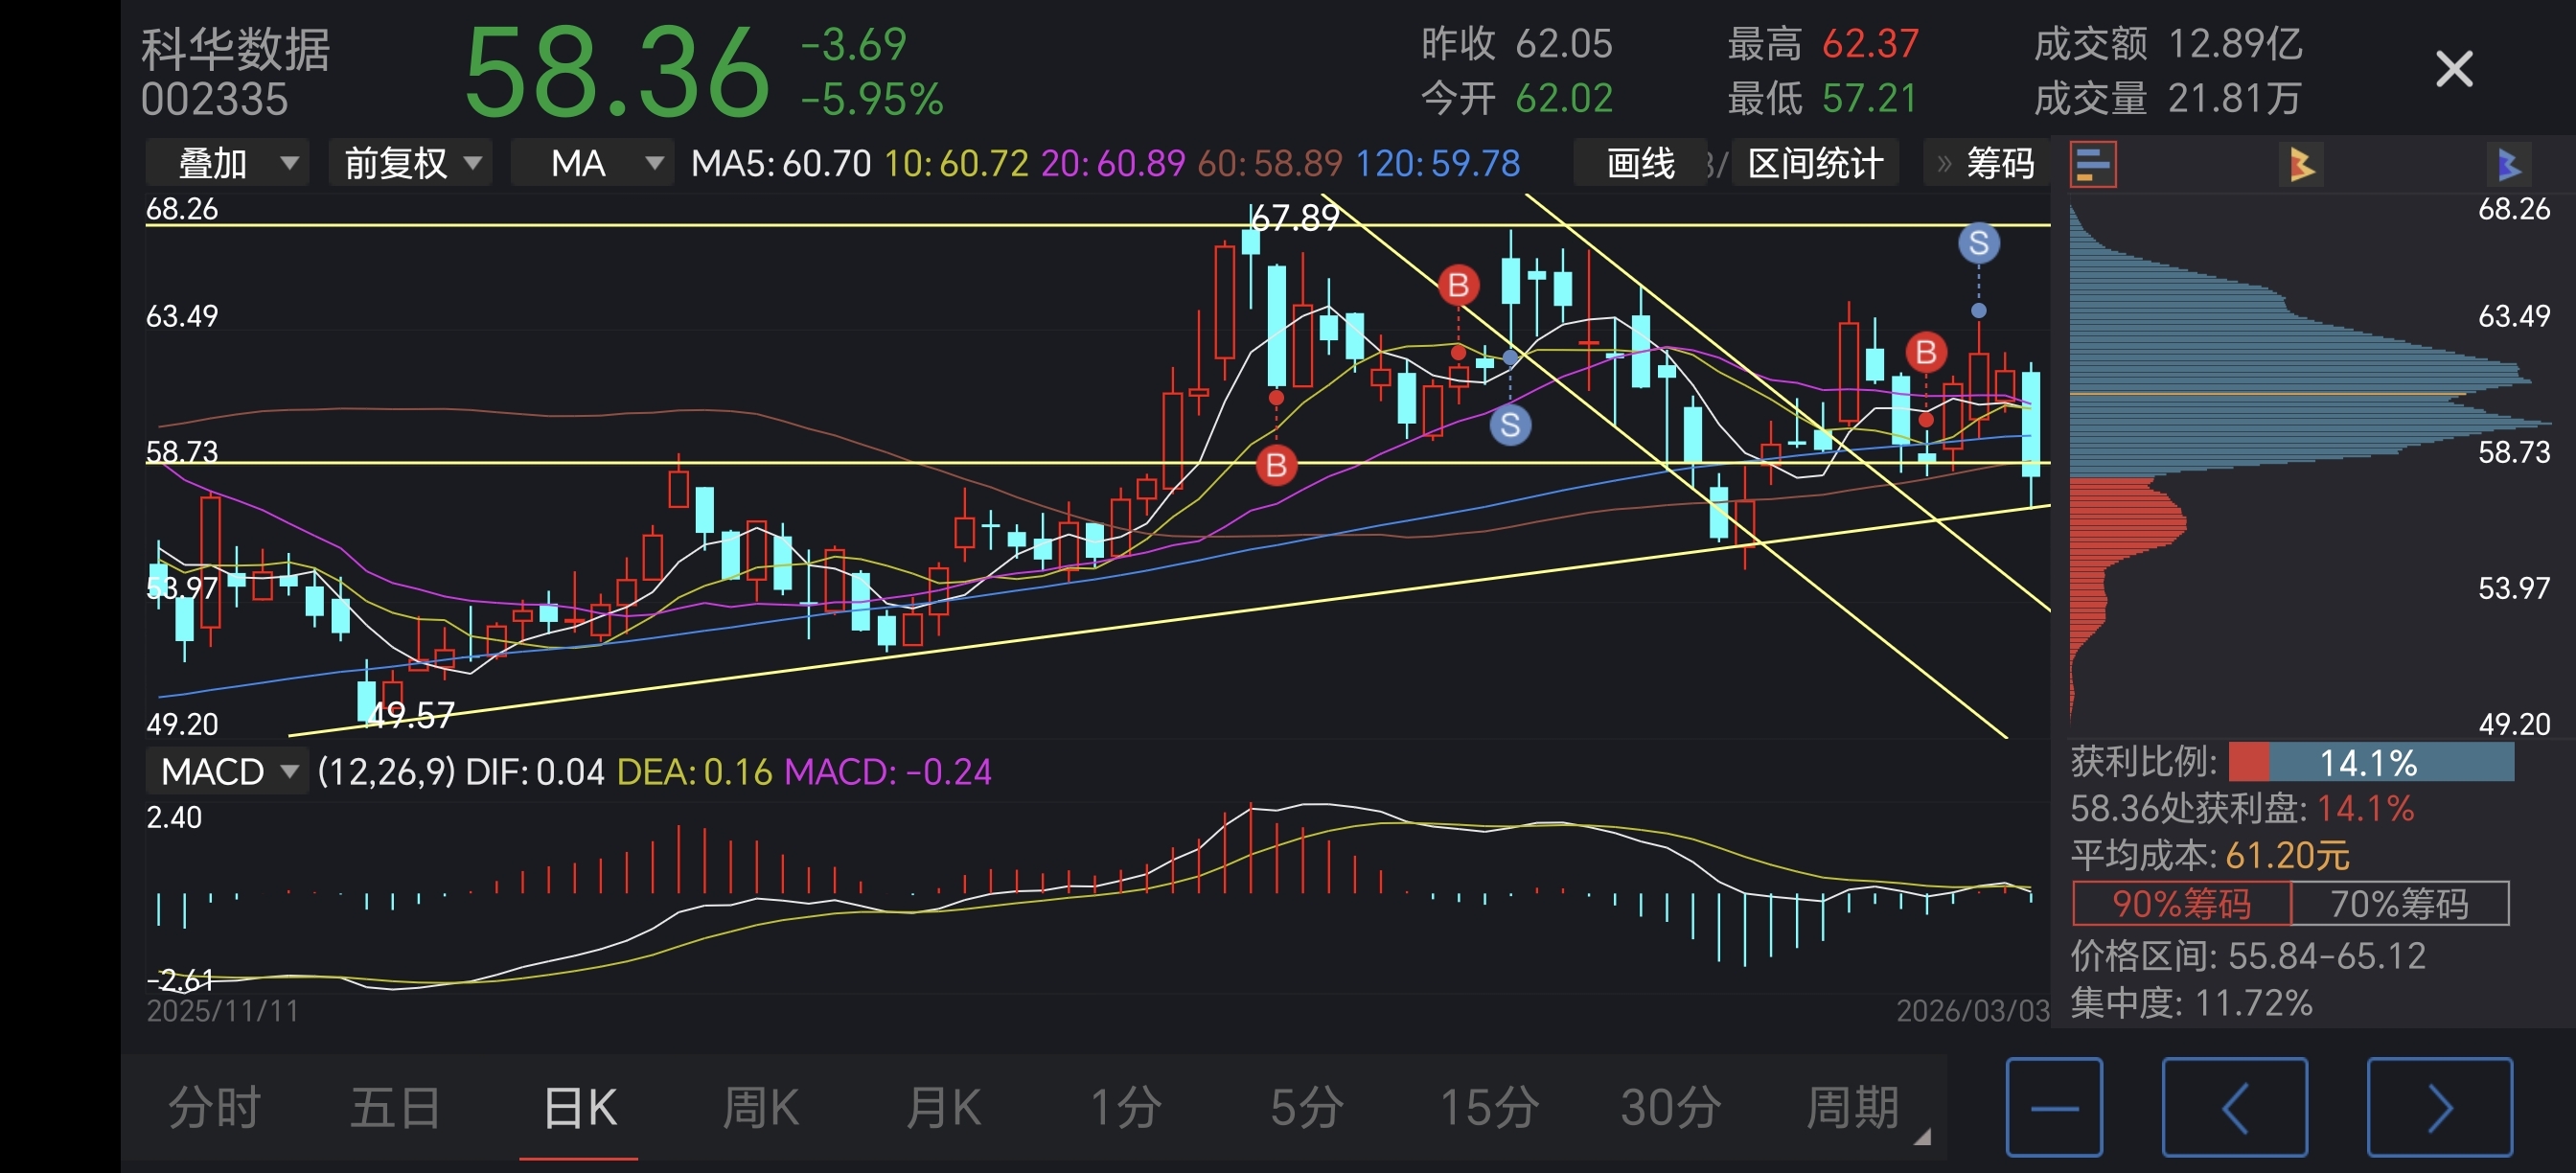Click the 区间统计 button
2576x1173 pixels.
coord(1815,163)
